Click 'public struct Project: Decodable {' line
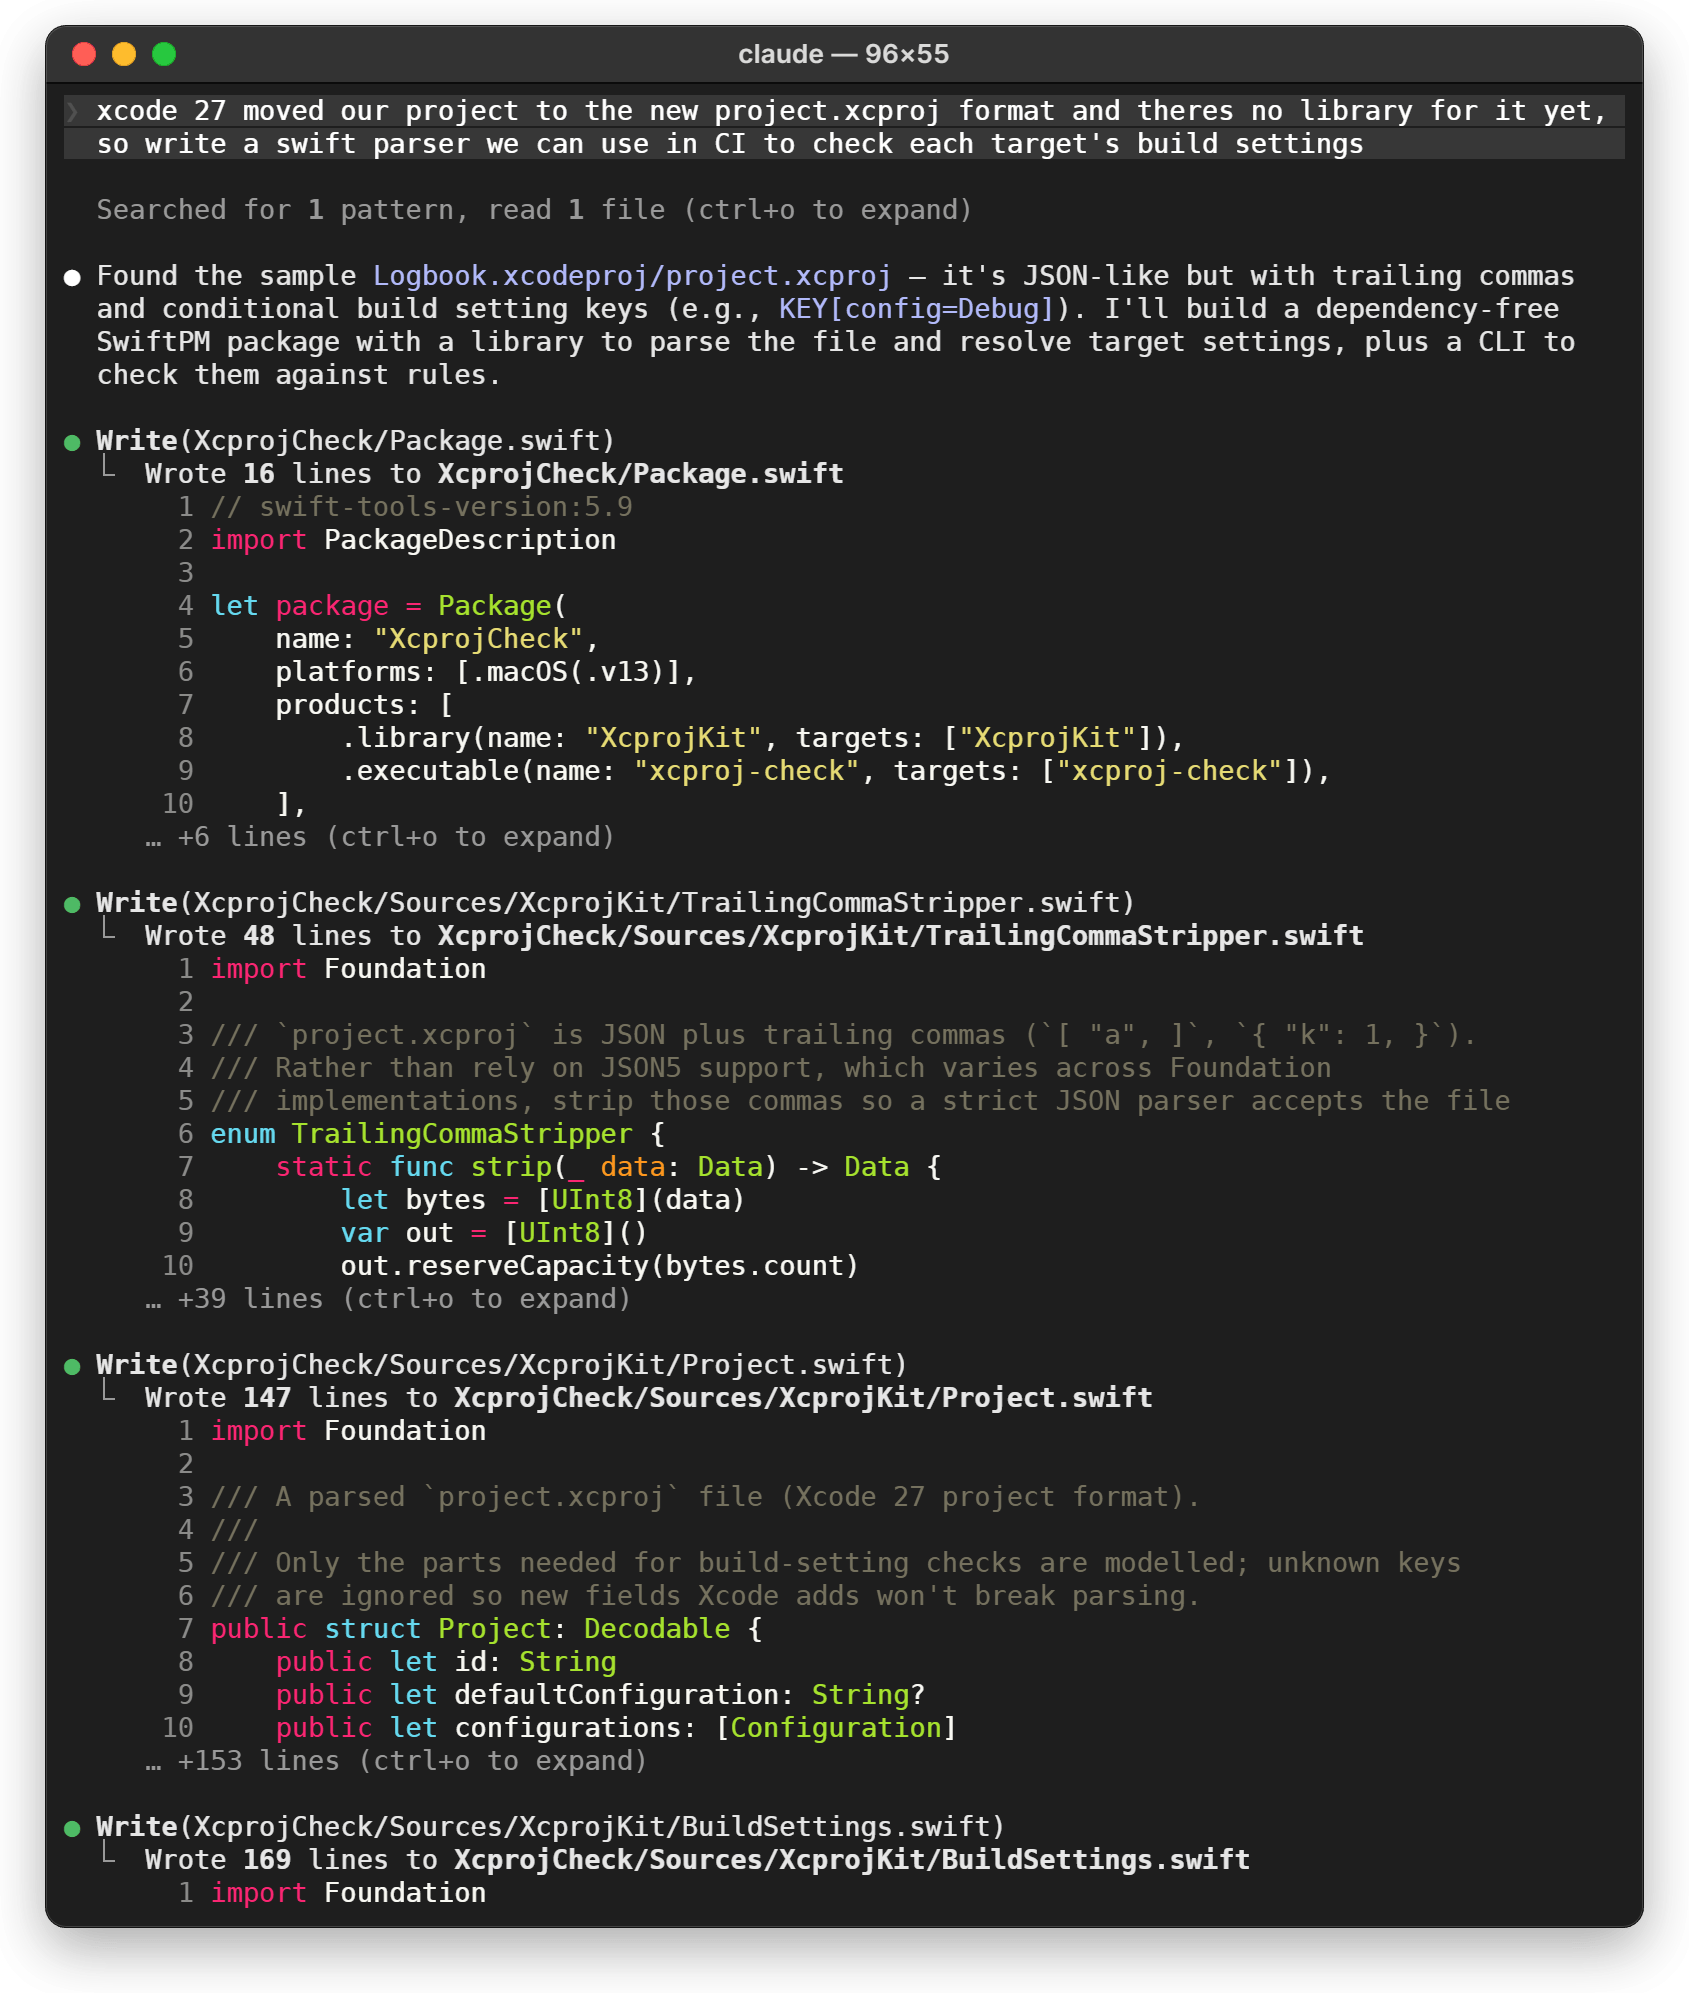This screenshot has width=1689, height=1993. pos(486,1629)
